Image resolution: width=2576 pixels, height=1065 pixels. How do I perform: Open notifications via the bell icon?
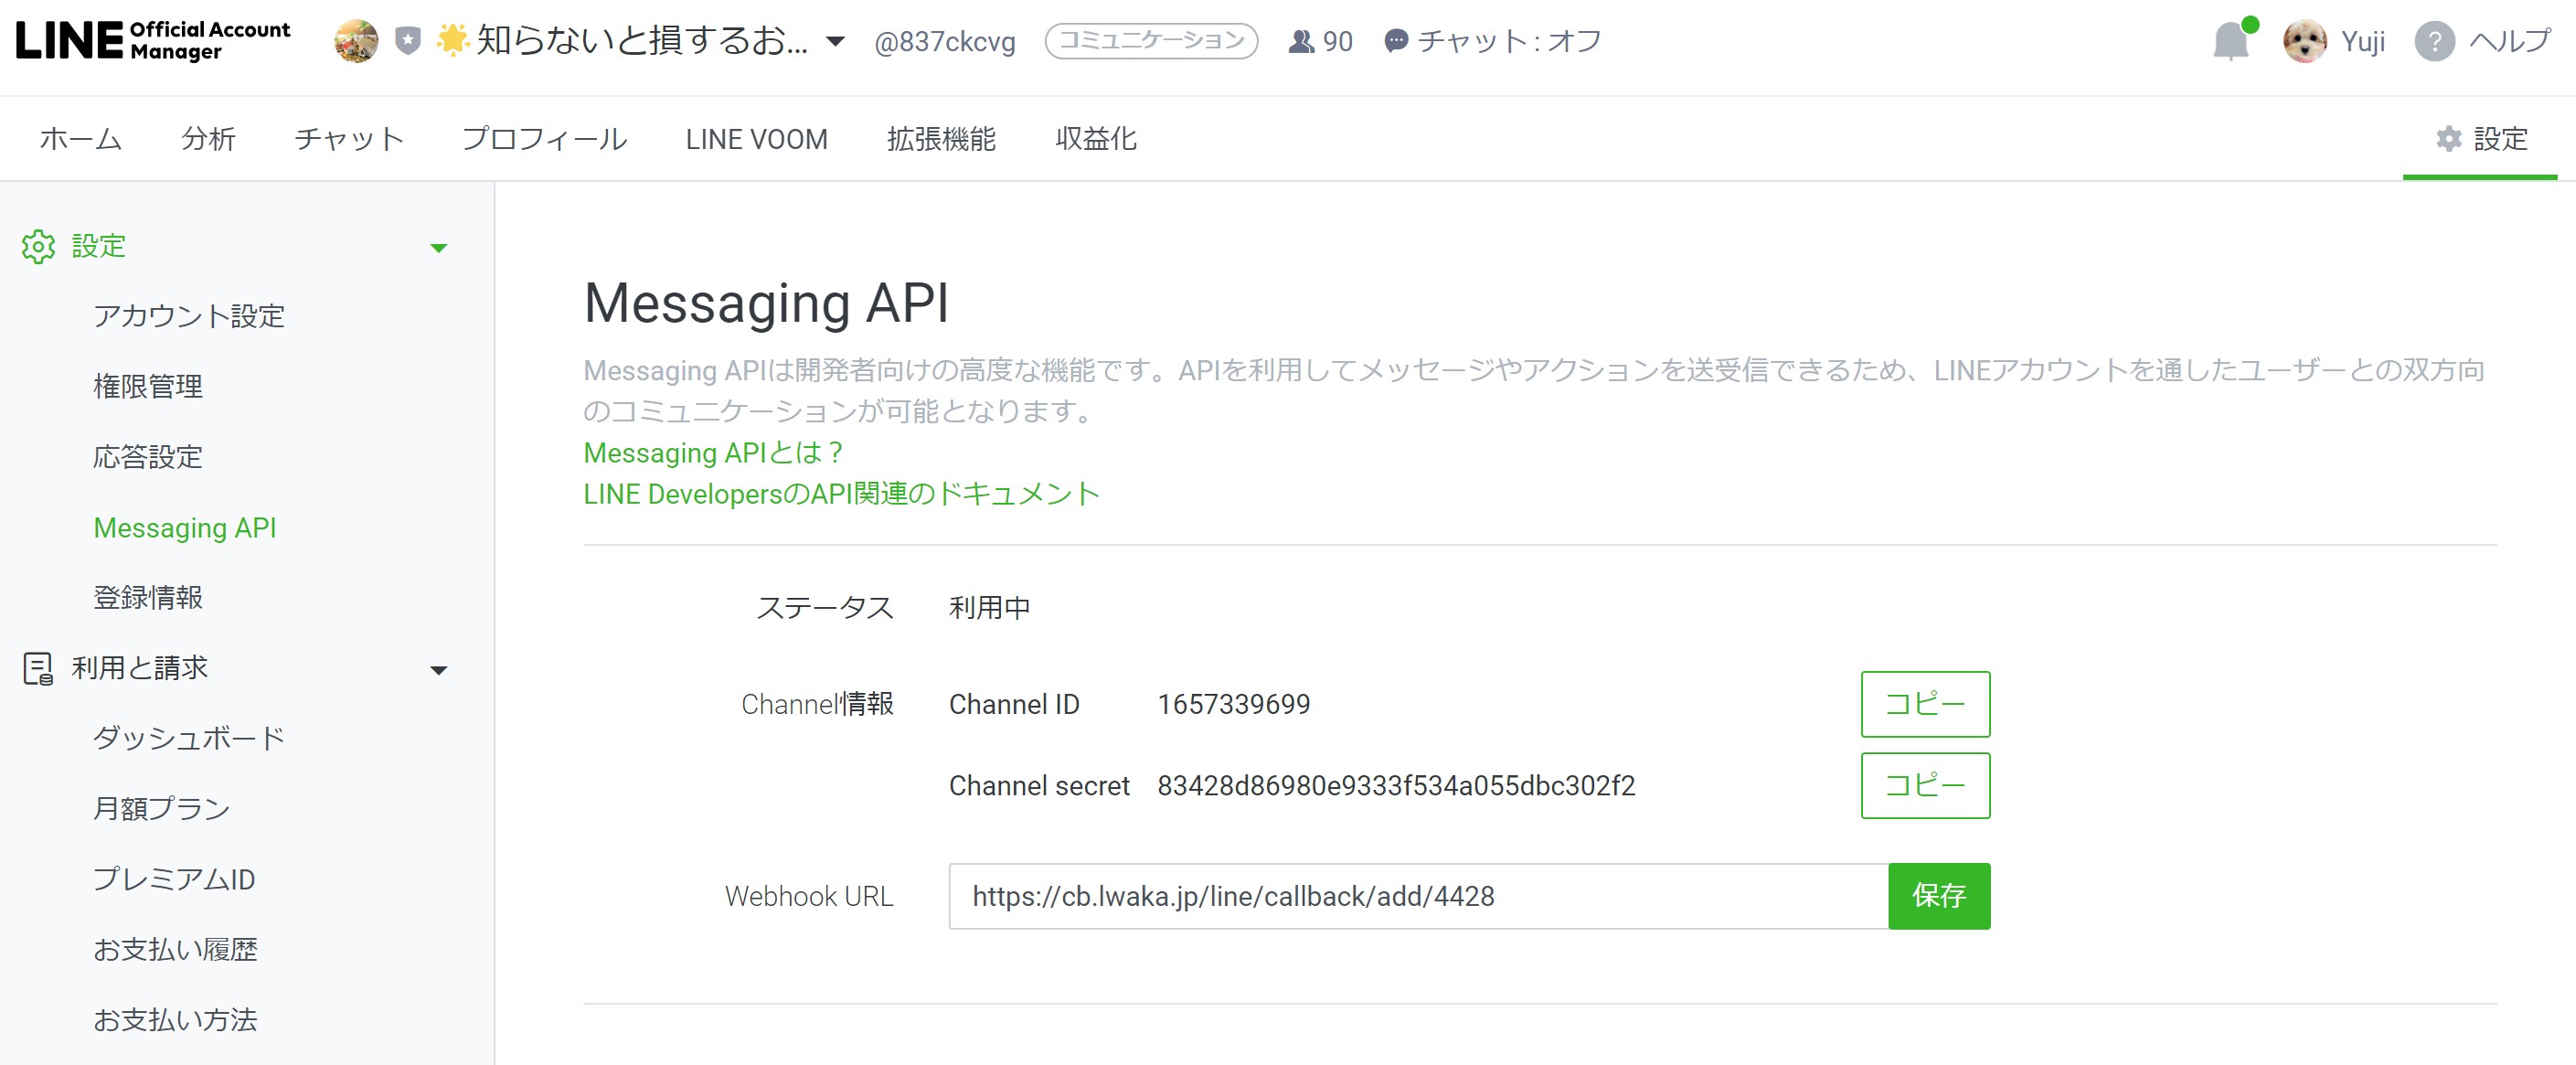coord(2231,41)
